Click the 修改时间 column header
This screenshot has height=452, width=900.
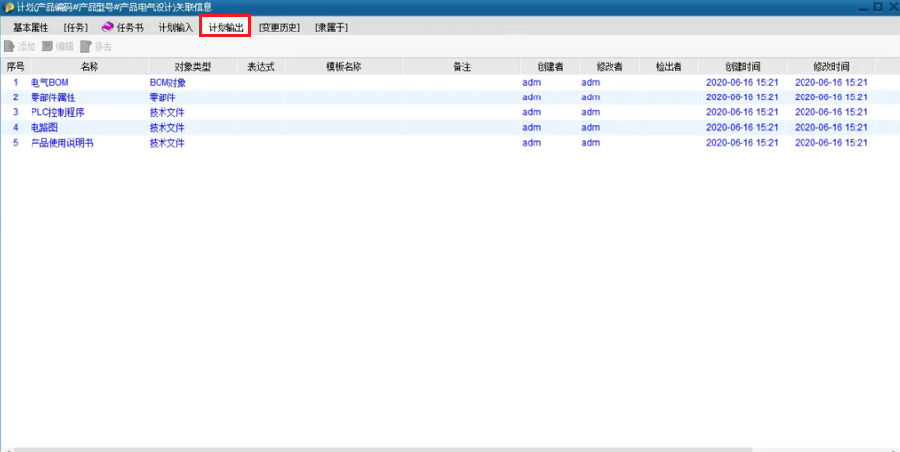[830, 66]
